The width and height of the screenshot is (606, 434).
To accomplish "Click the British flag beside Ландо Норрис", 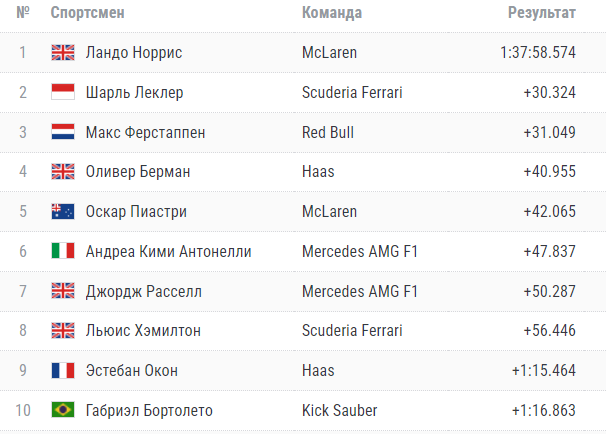I will click(63, 53).
